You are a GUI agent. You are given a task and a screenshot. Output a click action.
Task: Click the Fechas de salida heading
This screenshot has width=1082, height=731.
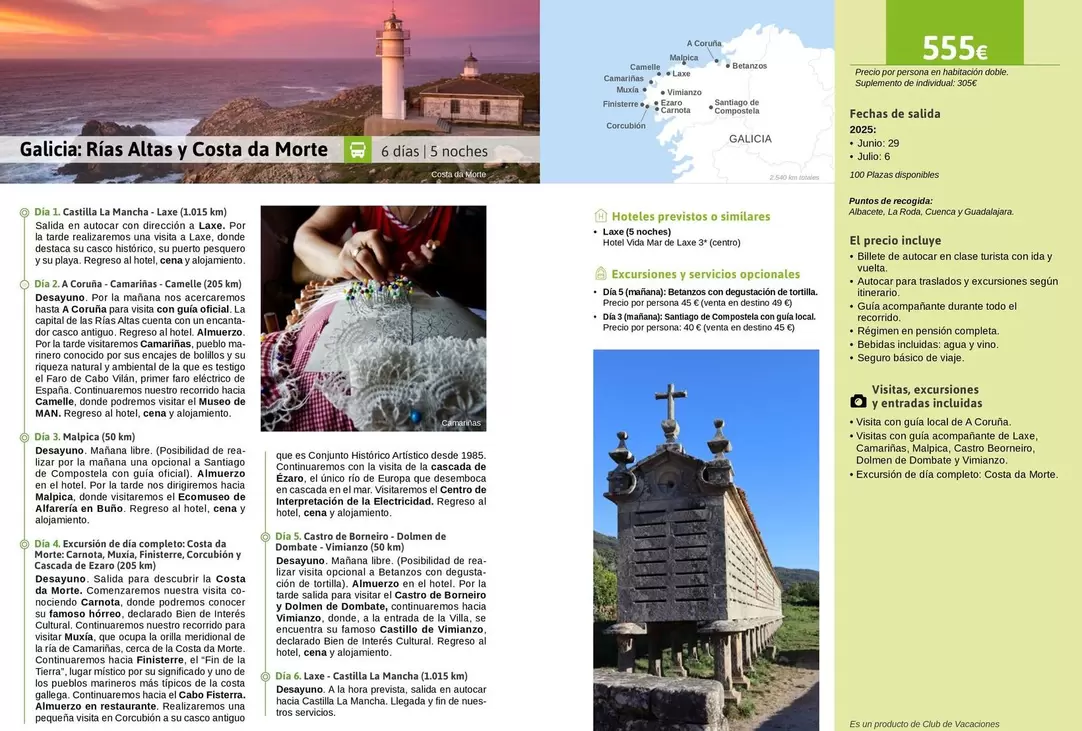coord(894,114)
